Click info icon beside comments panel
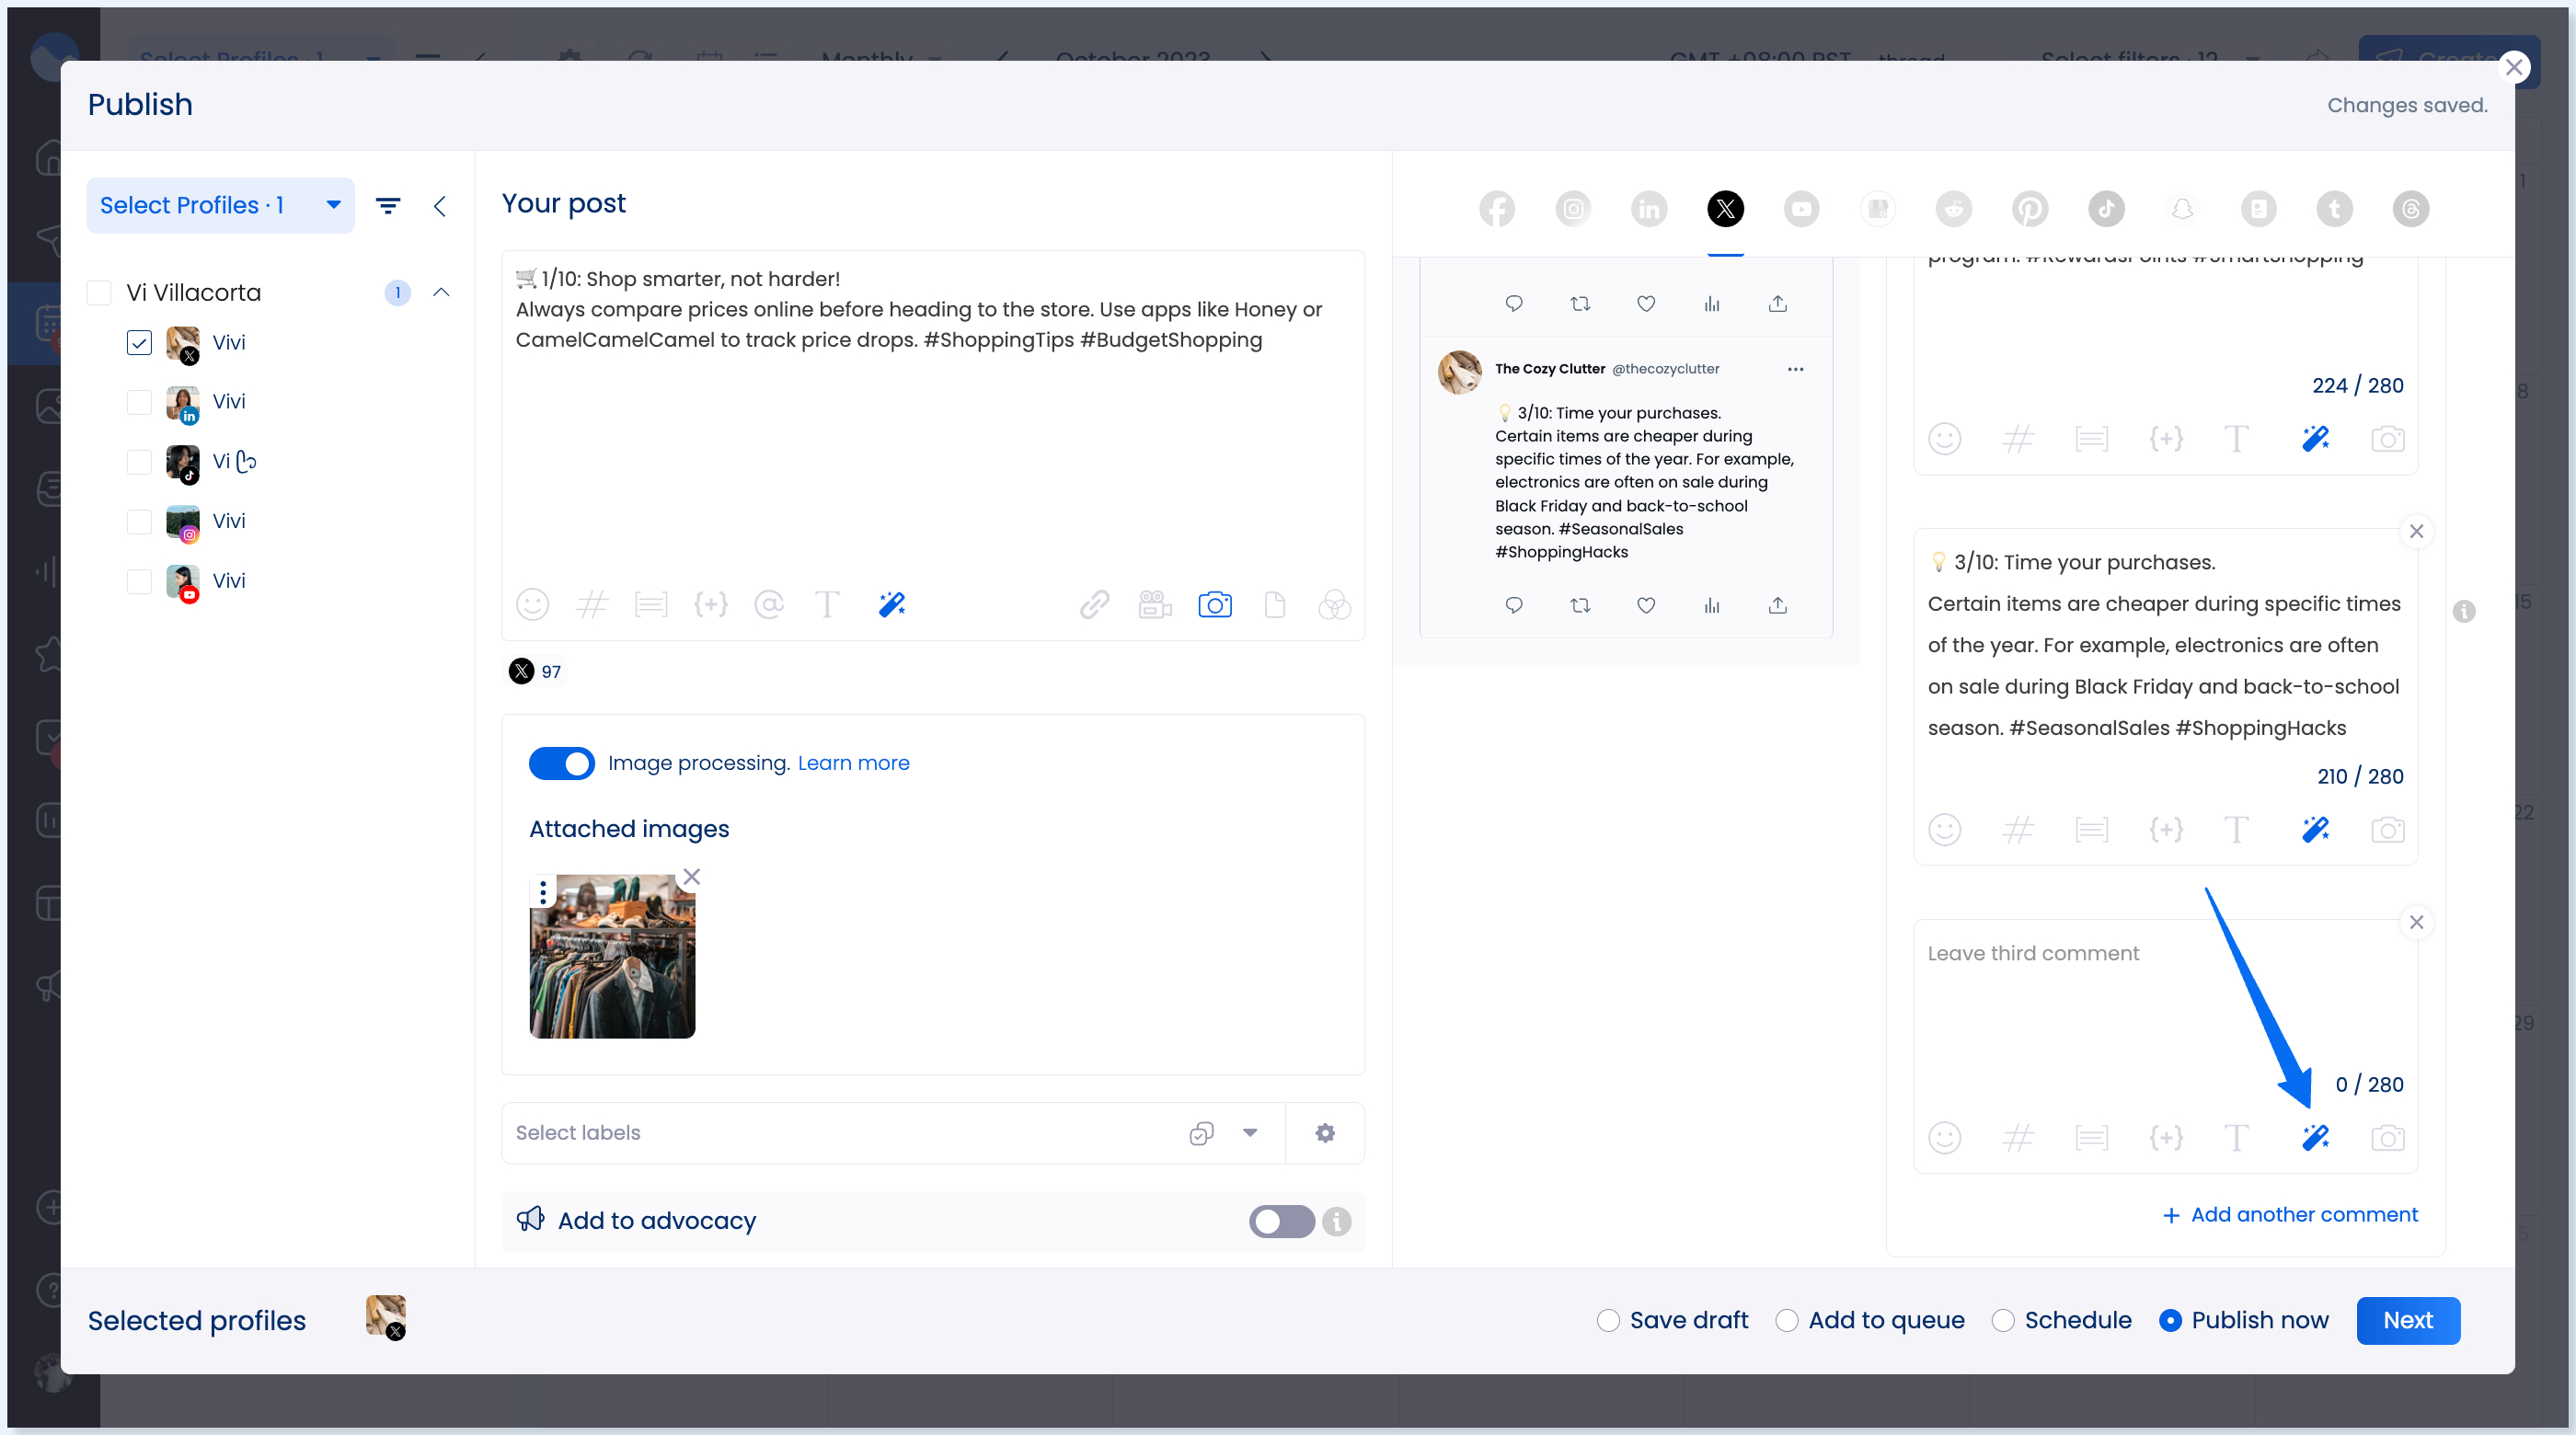 [x=2463, y=610]
